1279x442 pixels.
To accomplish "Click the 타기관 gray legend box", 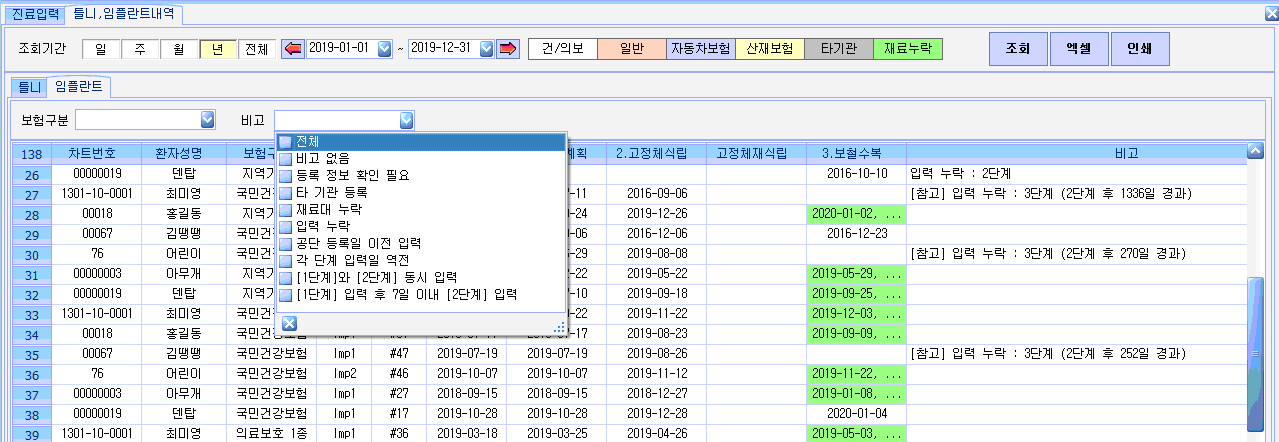I will pyautogui.click(x=838, y=49).
